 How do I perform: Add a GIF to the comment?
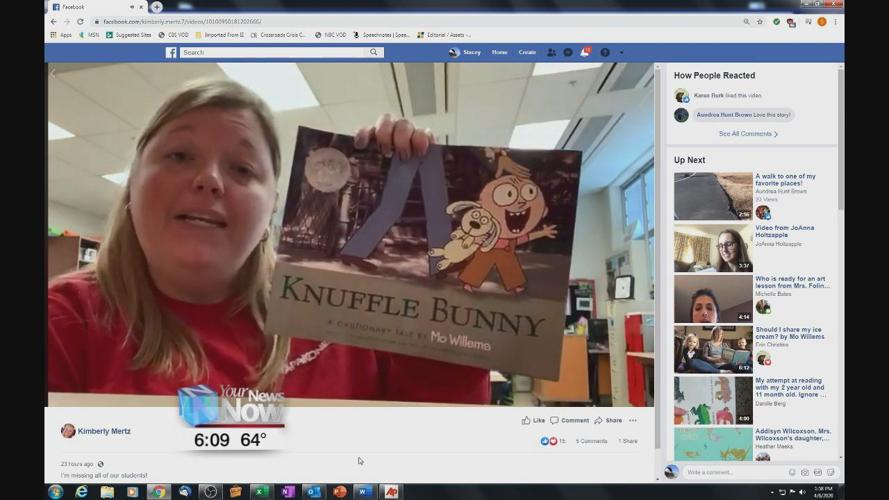818,472
